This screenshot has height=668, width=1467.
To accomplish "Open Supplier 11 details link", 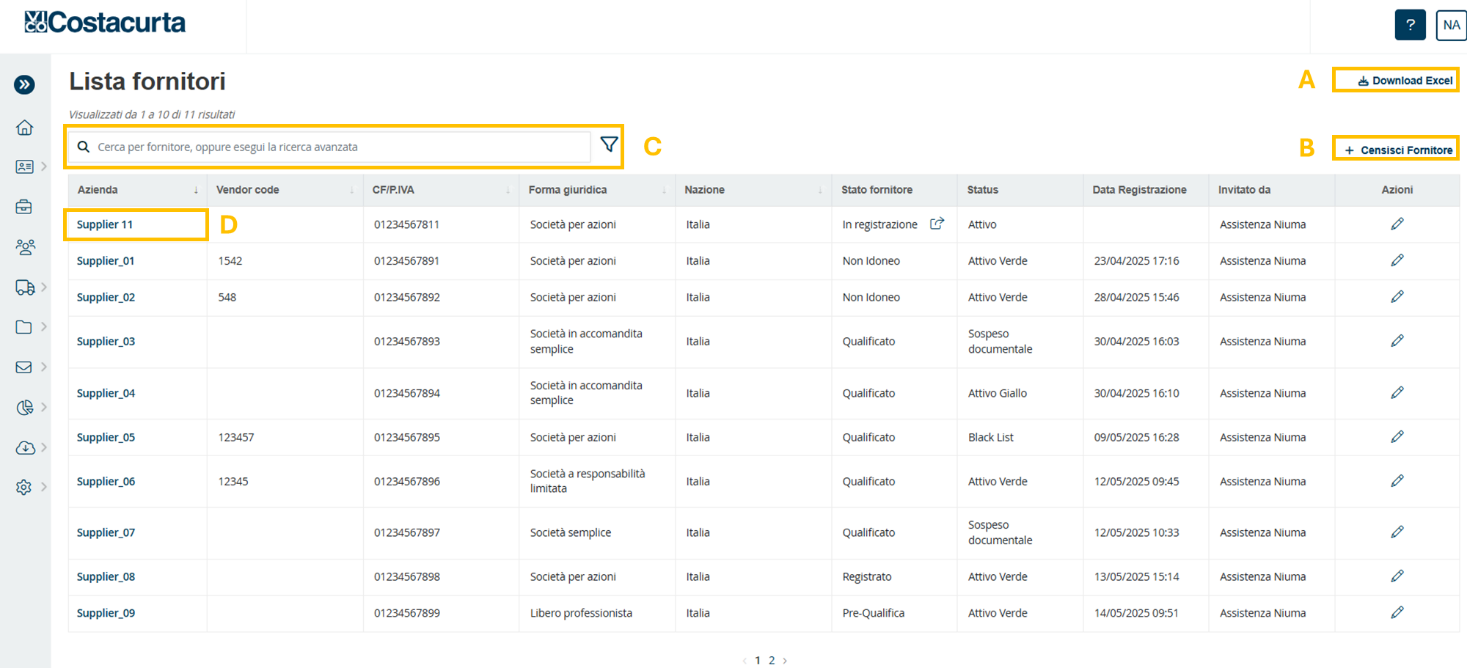I will [105, 225].
